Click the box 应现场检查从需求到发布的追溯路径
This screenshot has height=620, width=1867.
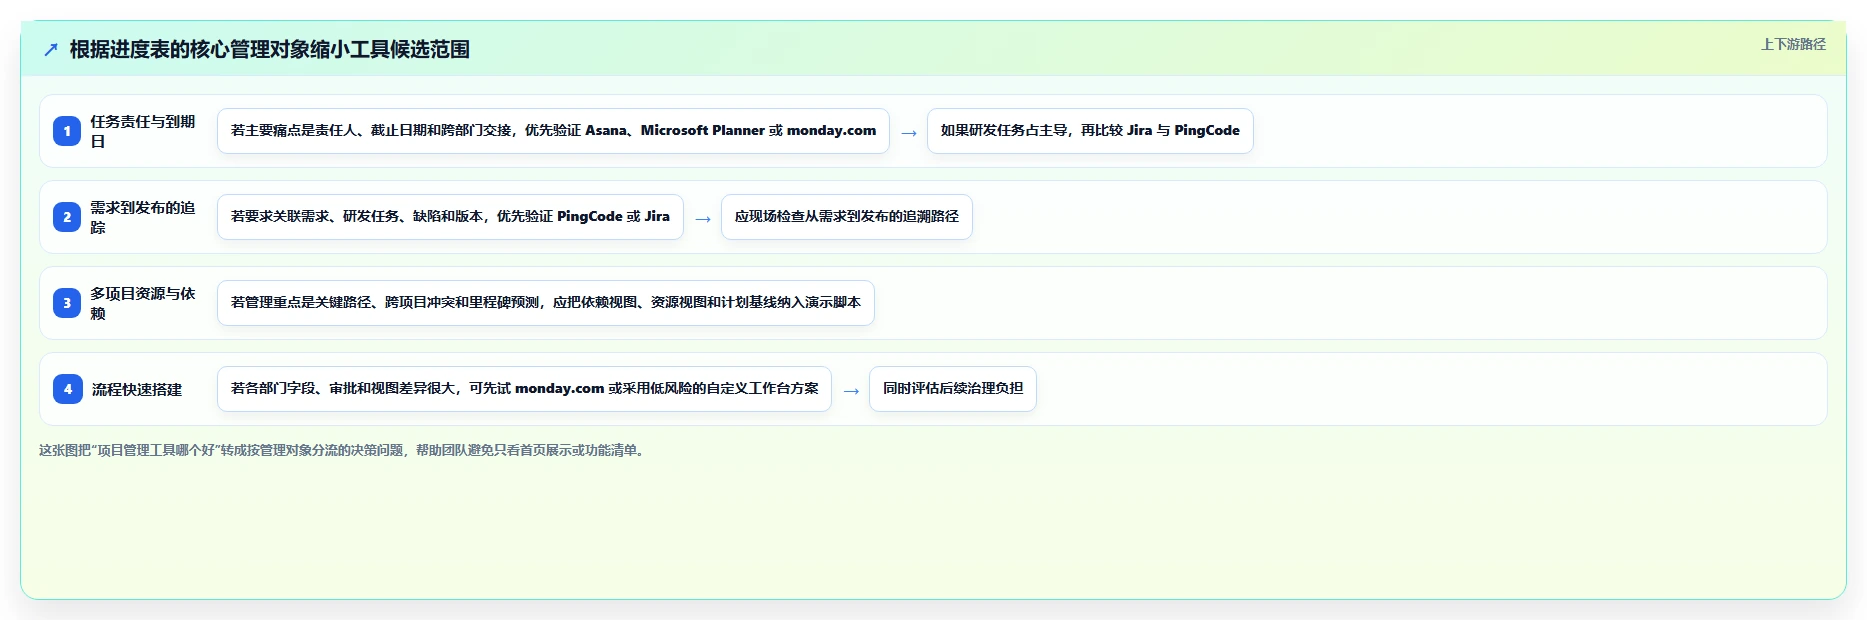pos(846,217)
